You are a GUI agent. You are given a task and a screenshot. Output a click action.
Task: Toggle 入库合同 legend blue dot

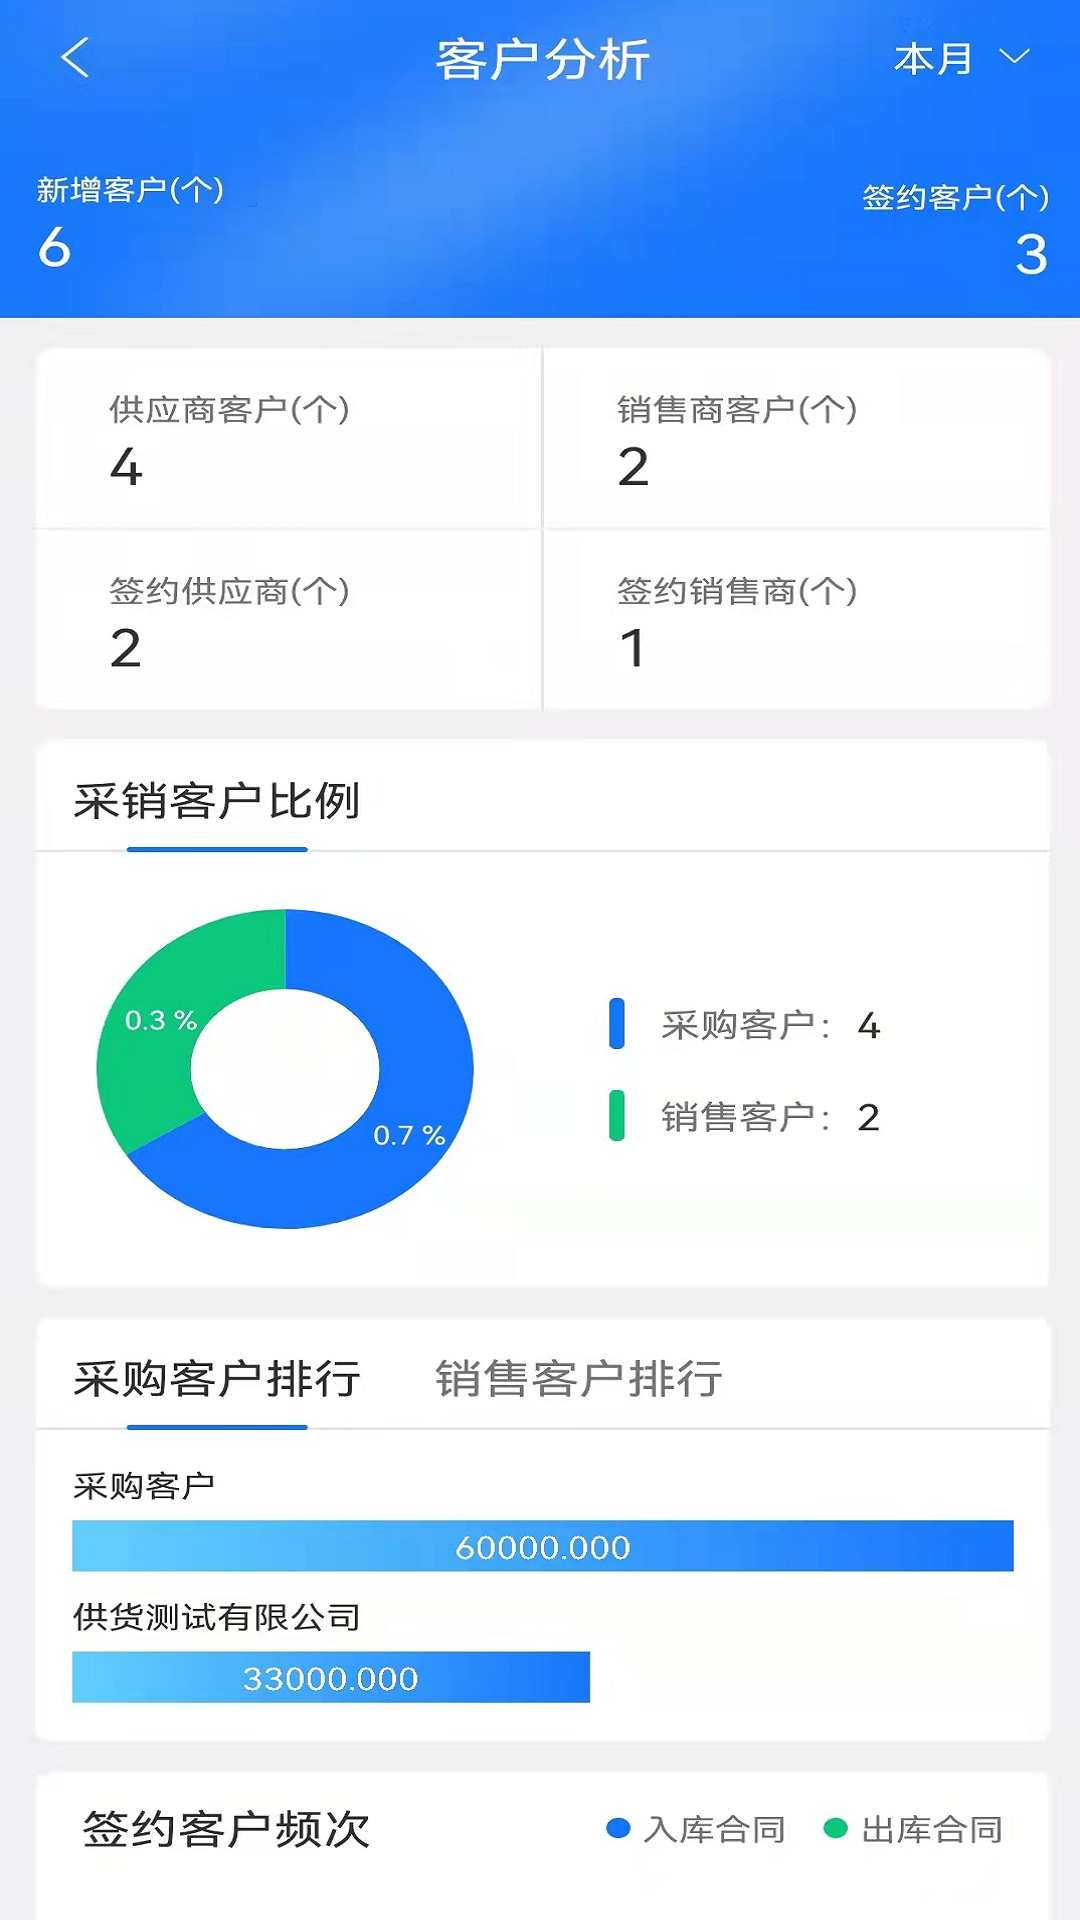[619, 1829]
